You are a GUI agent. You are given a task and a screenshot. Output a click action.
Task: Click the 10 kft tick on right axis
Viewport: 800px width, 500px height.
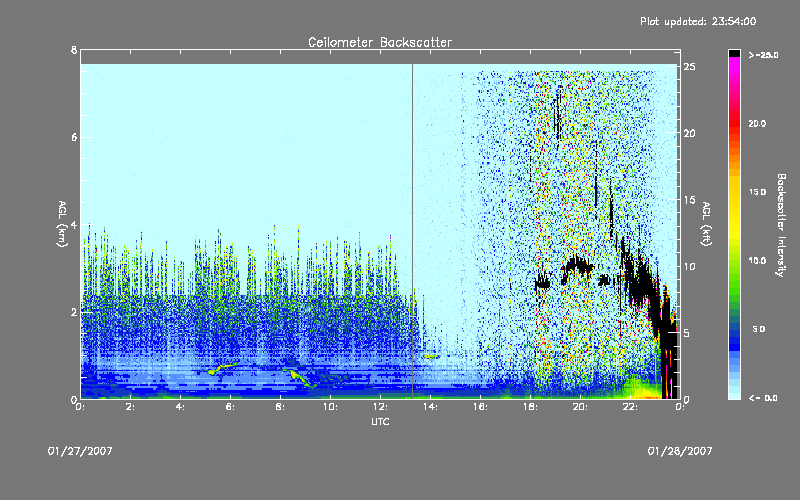point(689,266)
